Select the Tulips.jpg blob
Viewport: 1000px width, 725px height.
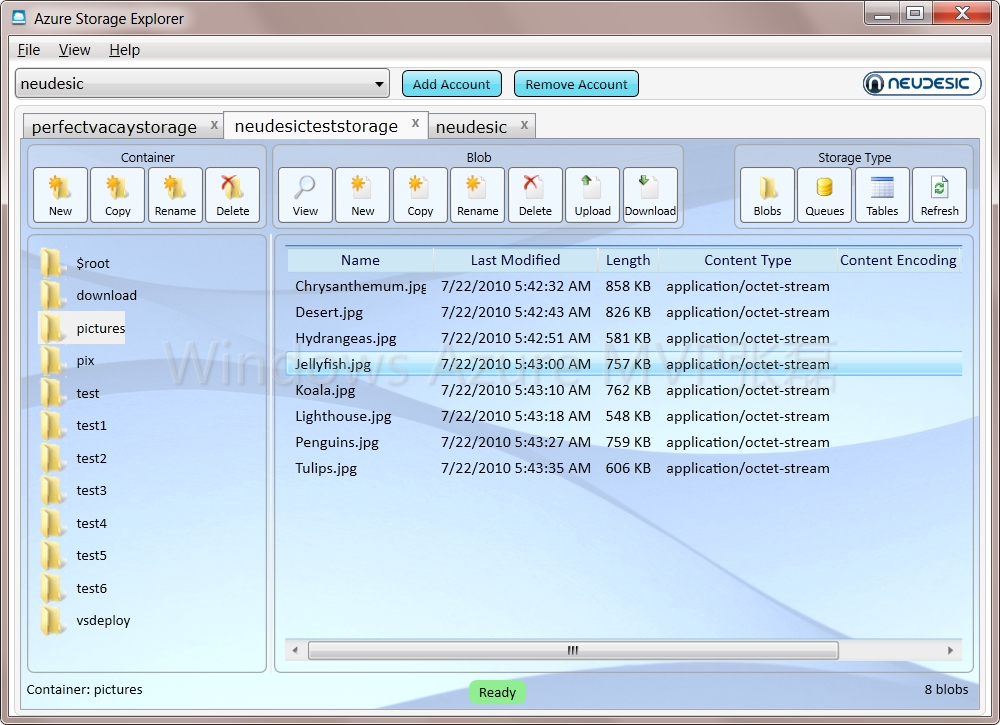[624, 468]
